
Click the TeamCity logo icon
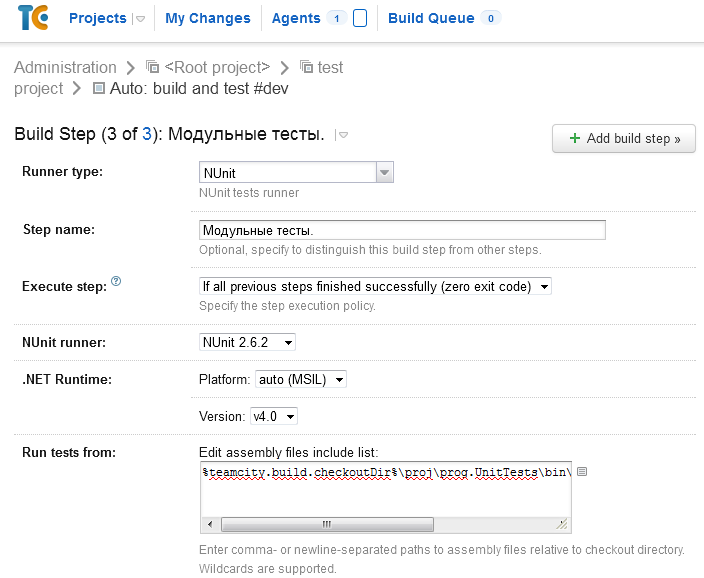32,18
